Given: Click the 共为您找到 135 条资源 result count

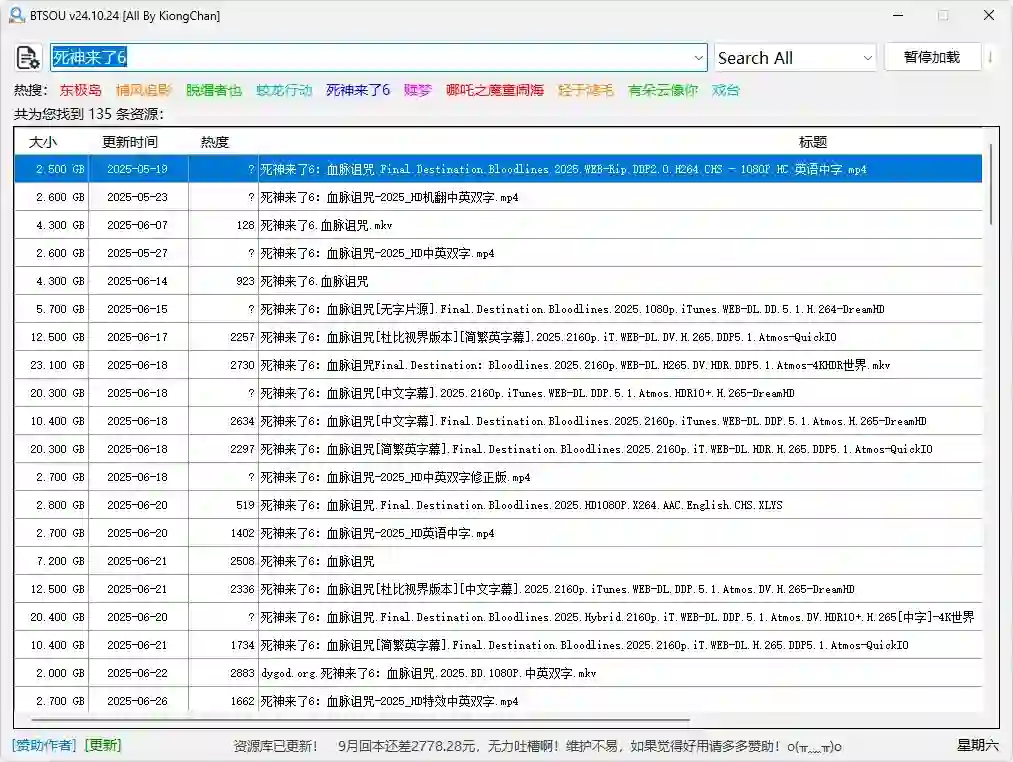Looking at the screenshot, I should coord(89,114).
